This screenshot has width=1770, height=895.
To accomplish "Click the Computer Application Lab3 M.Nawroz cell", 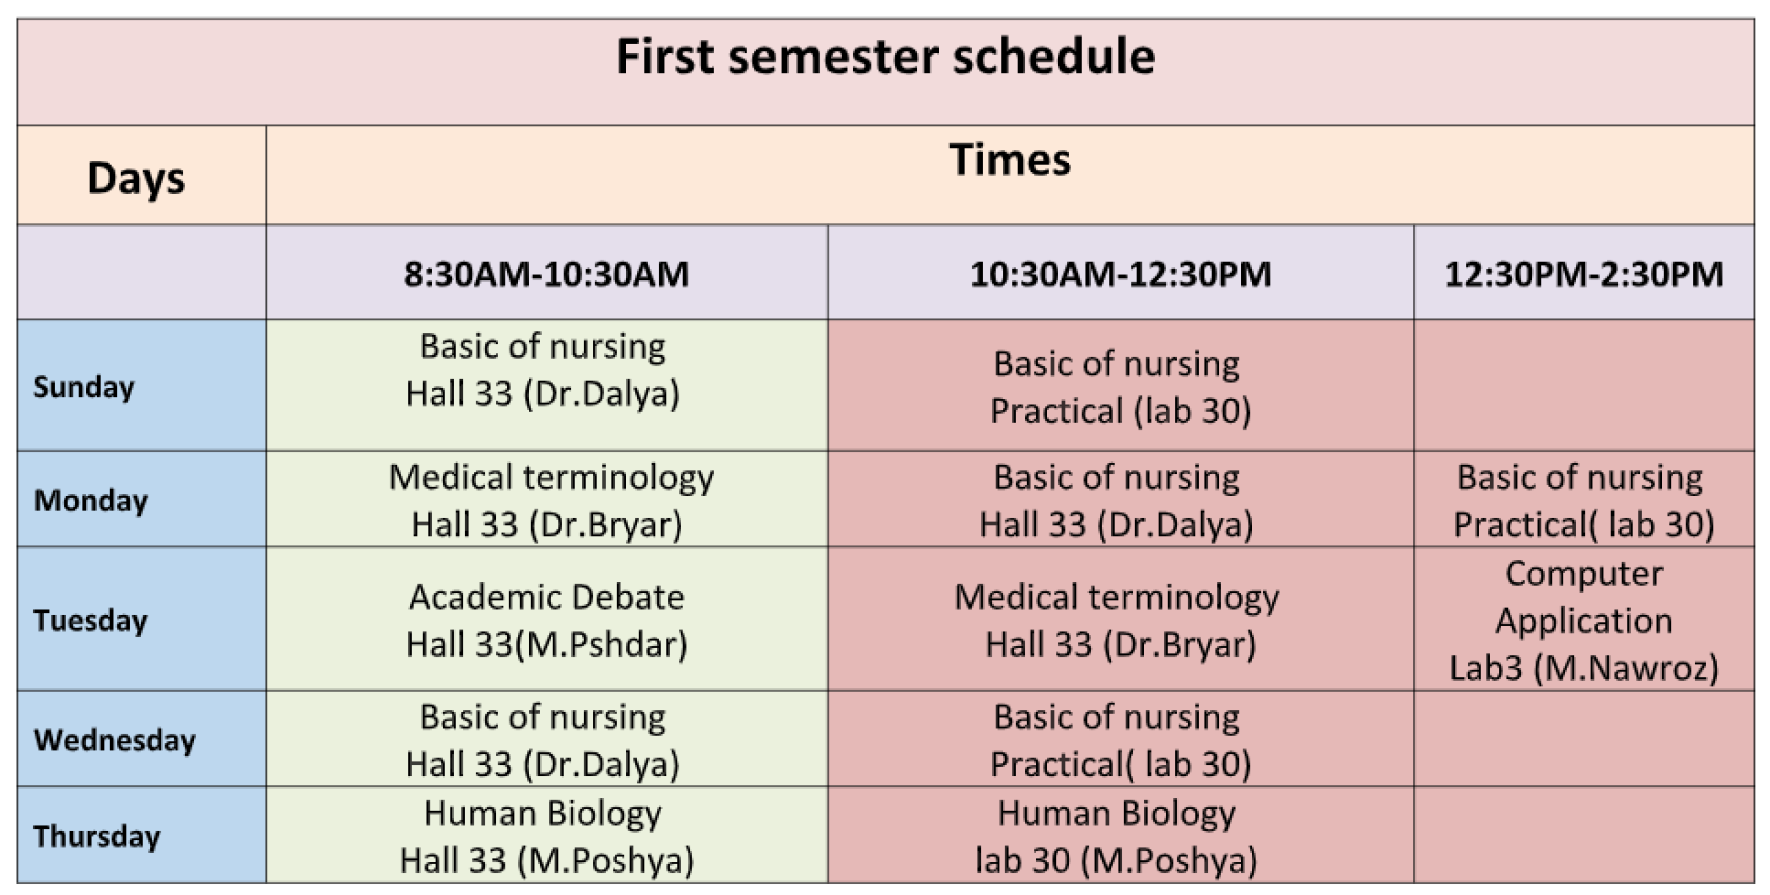I will point(1584,619).
